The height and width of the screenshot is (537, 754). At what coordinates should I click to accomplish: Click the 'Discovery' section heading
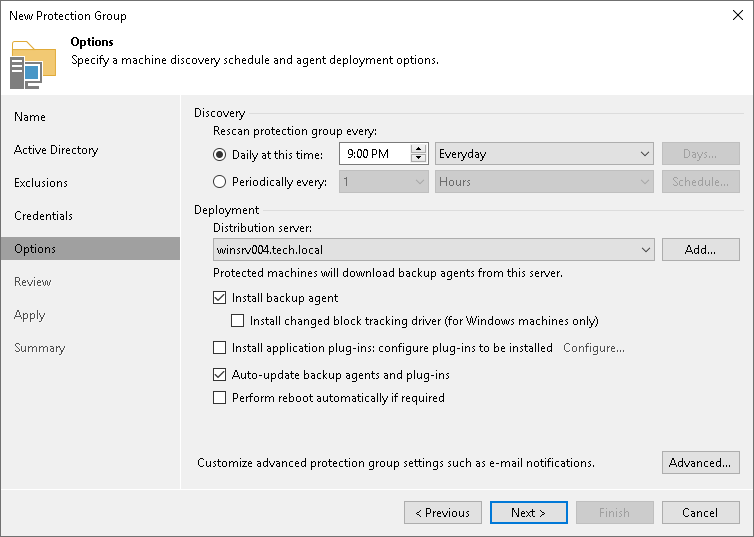[x=219, y=113]
